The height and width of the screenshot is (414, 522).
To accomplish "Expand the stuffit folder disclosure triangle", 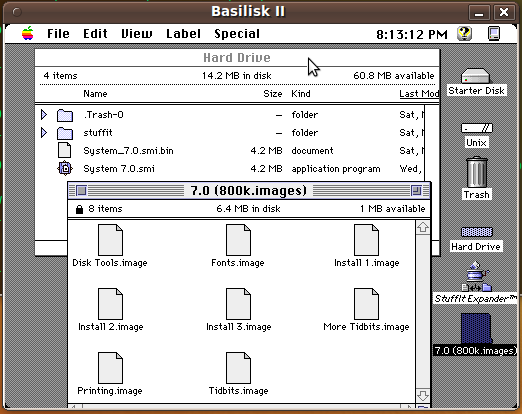I will click(44, 133).
